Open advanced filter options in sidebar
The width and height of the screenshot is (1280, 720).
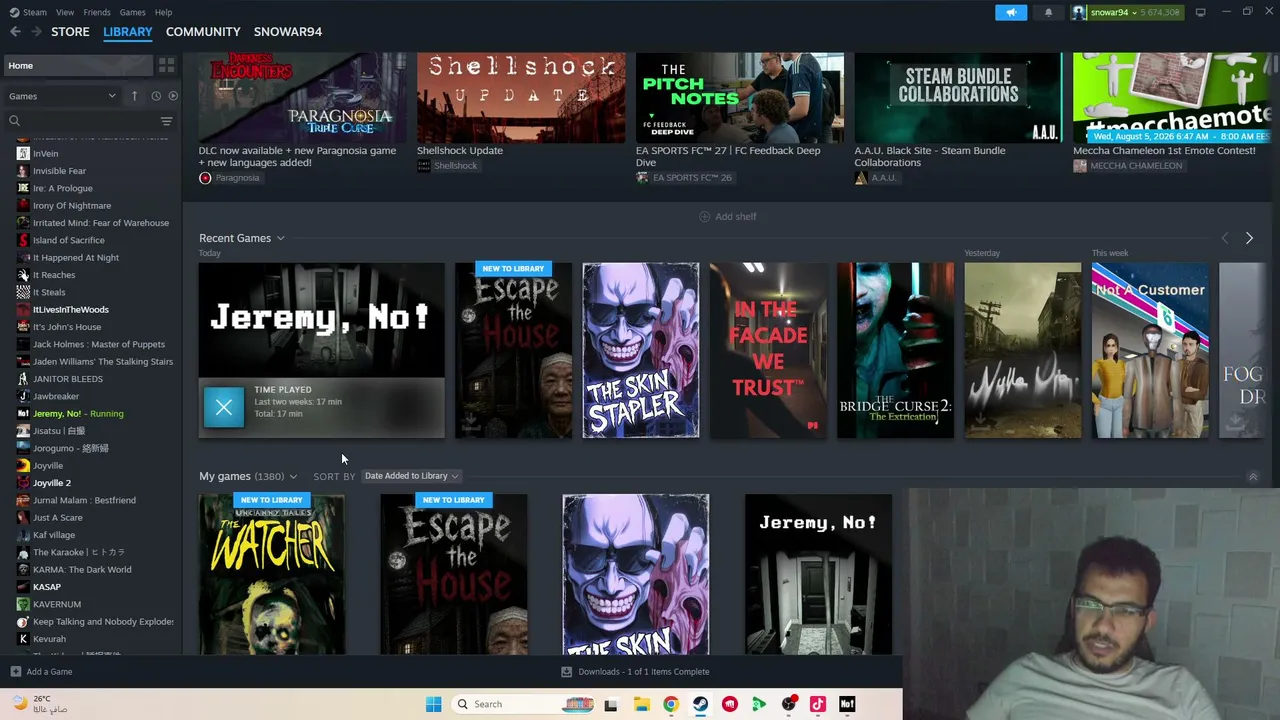166,121
